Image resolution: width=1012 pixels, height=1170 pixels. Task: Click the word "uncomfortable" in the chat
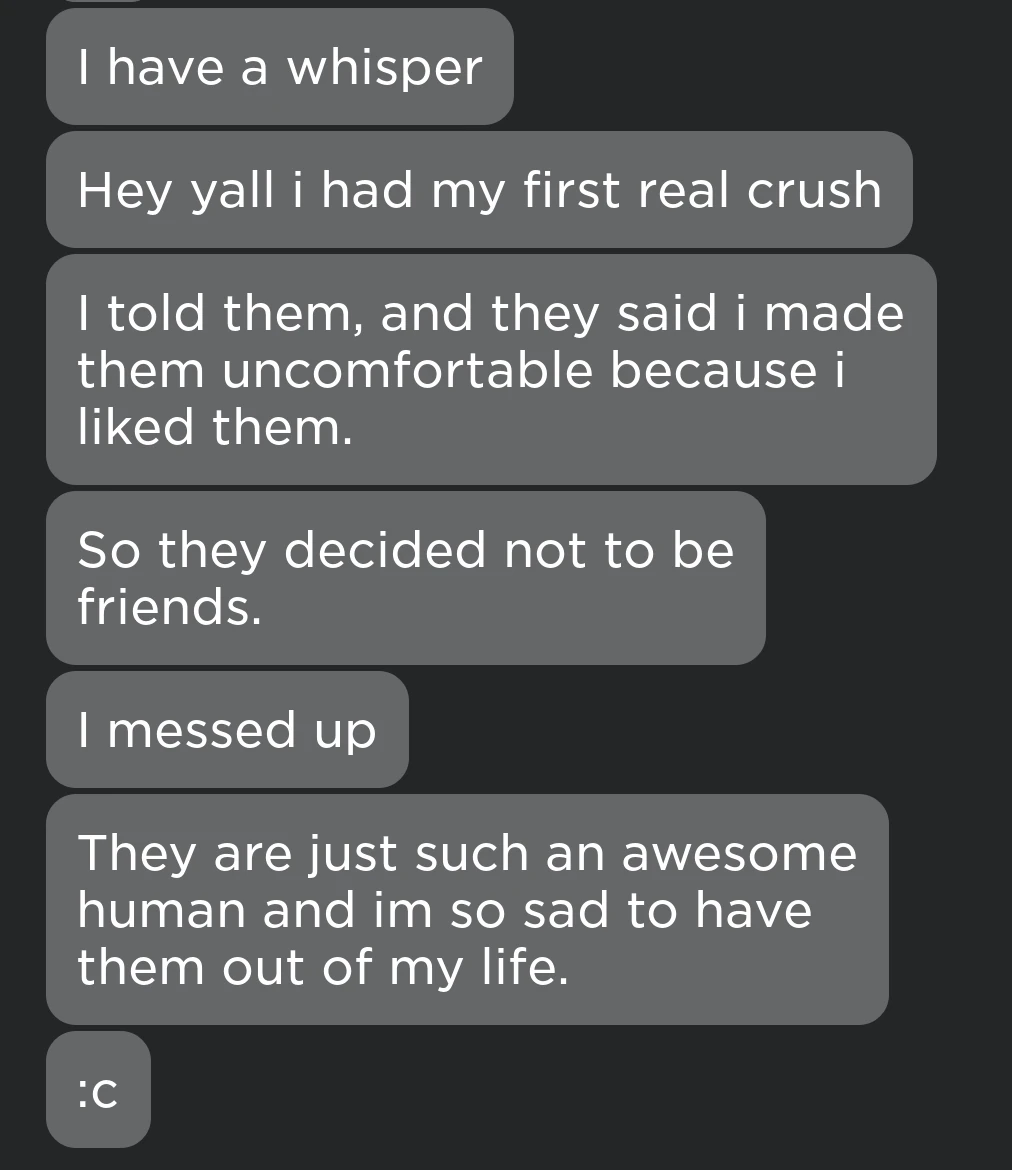[x=407, y=371]
